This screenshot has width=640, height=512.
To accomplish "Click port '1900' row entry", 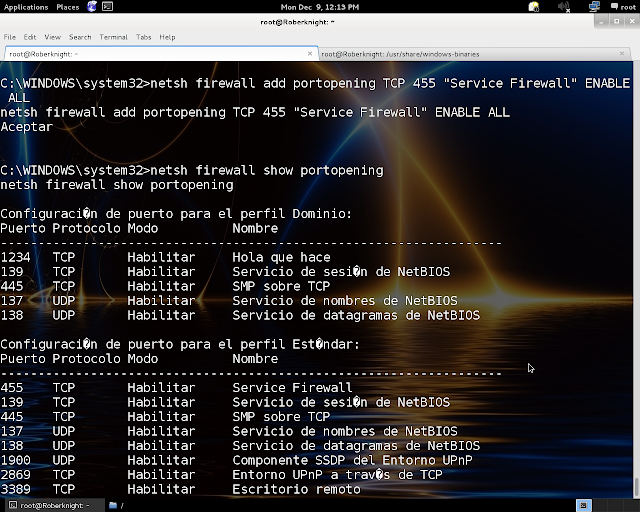I will (x=15, y=460).
